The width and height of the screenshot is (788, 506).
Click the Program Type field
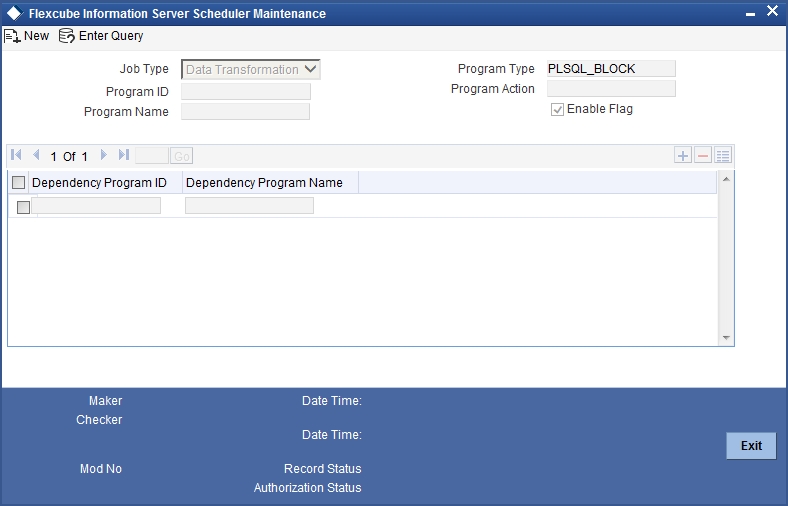611,69
